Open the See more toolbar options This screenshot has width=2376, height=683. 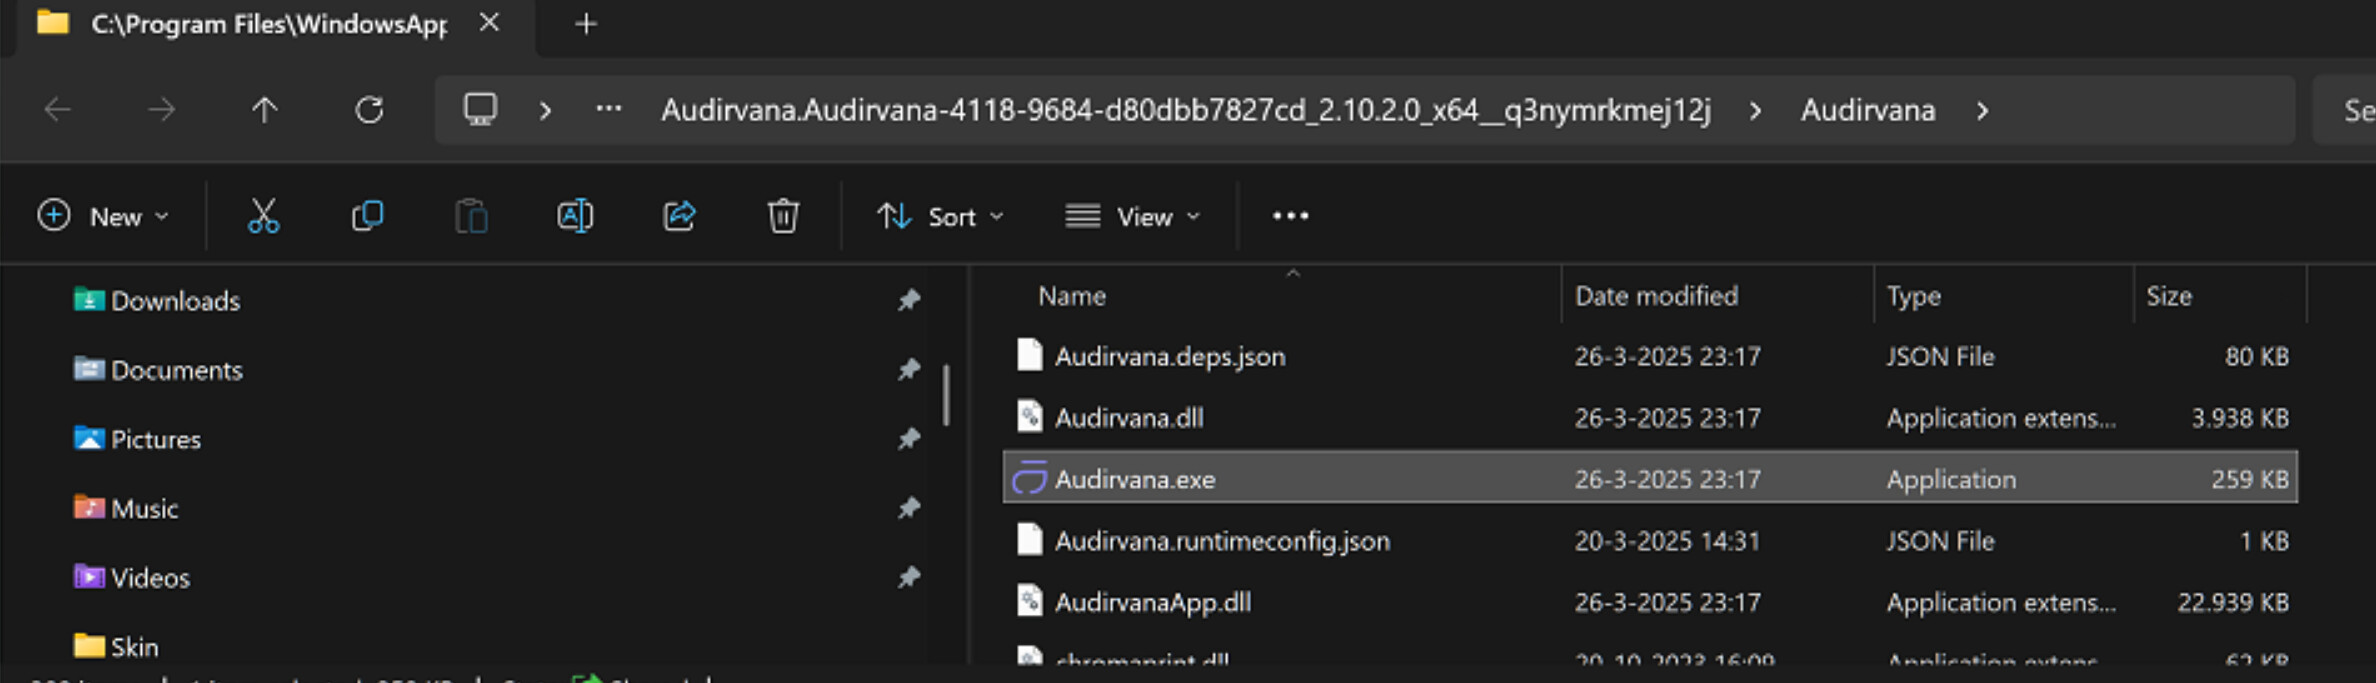(1290, 216)
